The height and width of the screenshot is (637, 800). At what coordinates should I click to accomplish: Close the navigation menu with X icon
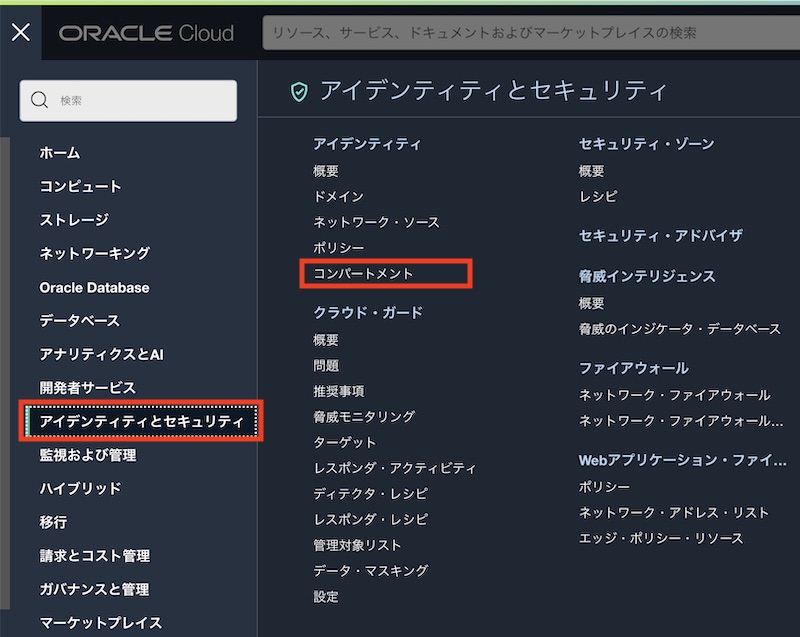click(21, 32)
